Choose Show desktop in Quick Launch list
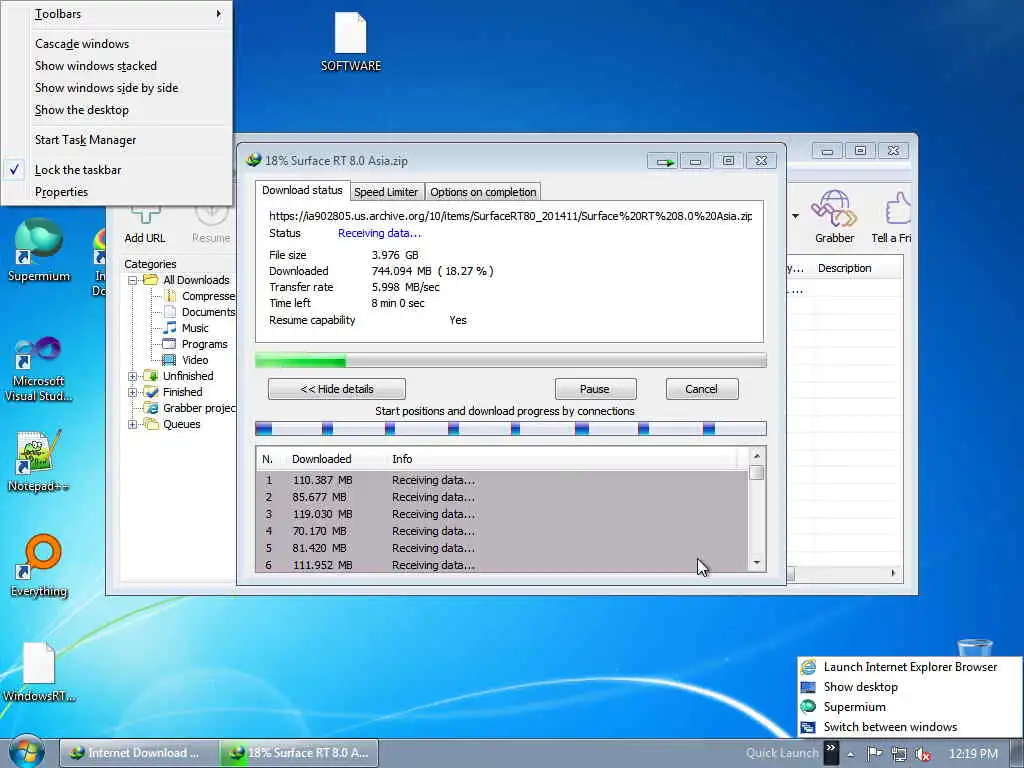Viewport: 1024px width, 768px height. click(910, 687)
